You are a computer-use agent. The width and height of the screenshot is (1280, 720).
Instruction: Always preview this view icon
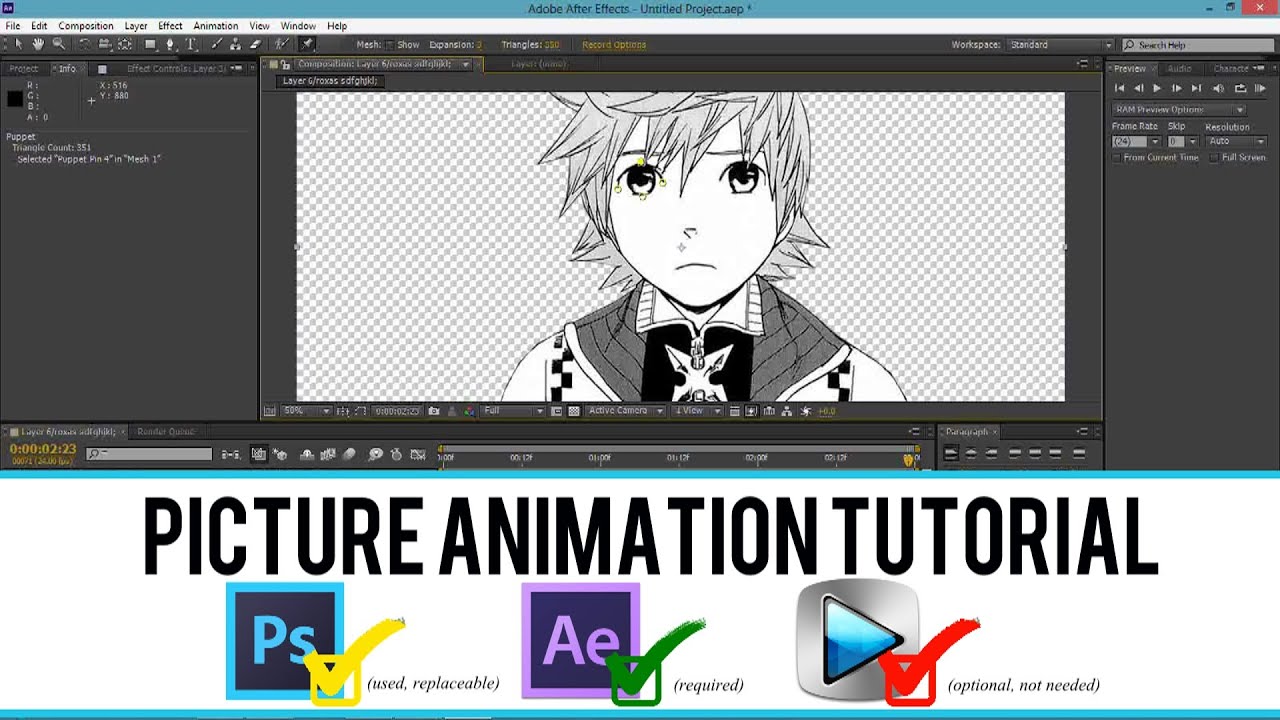(268, 411)
